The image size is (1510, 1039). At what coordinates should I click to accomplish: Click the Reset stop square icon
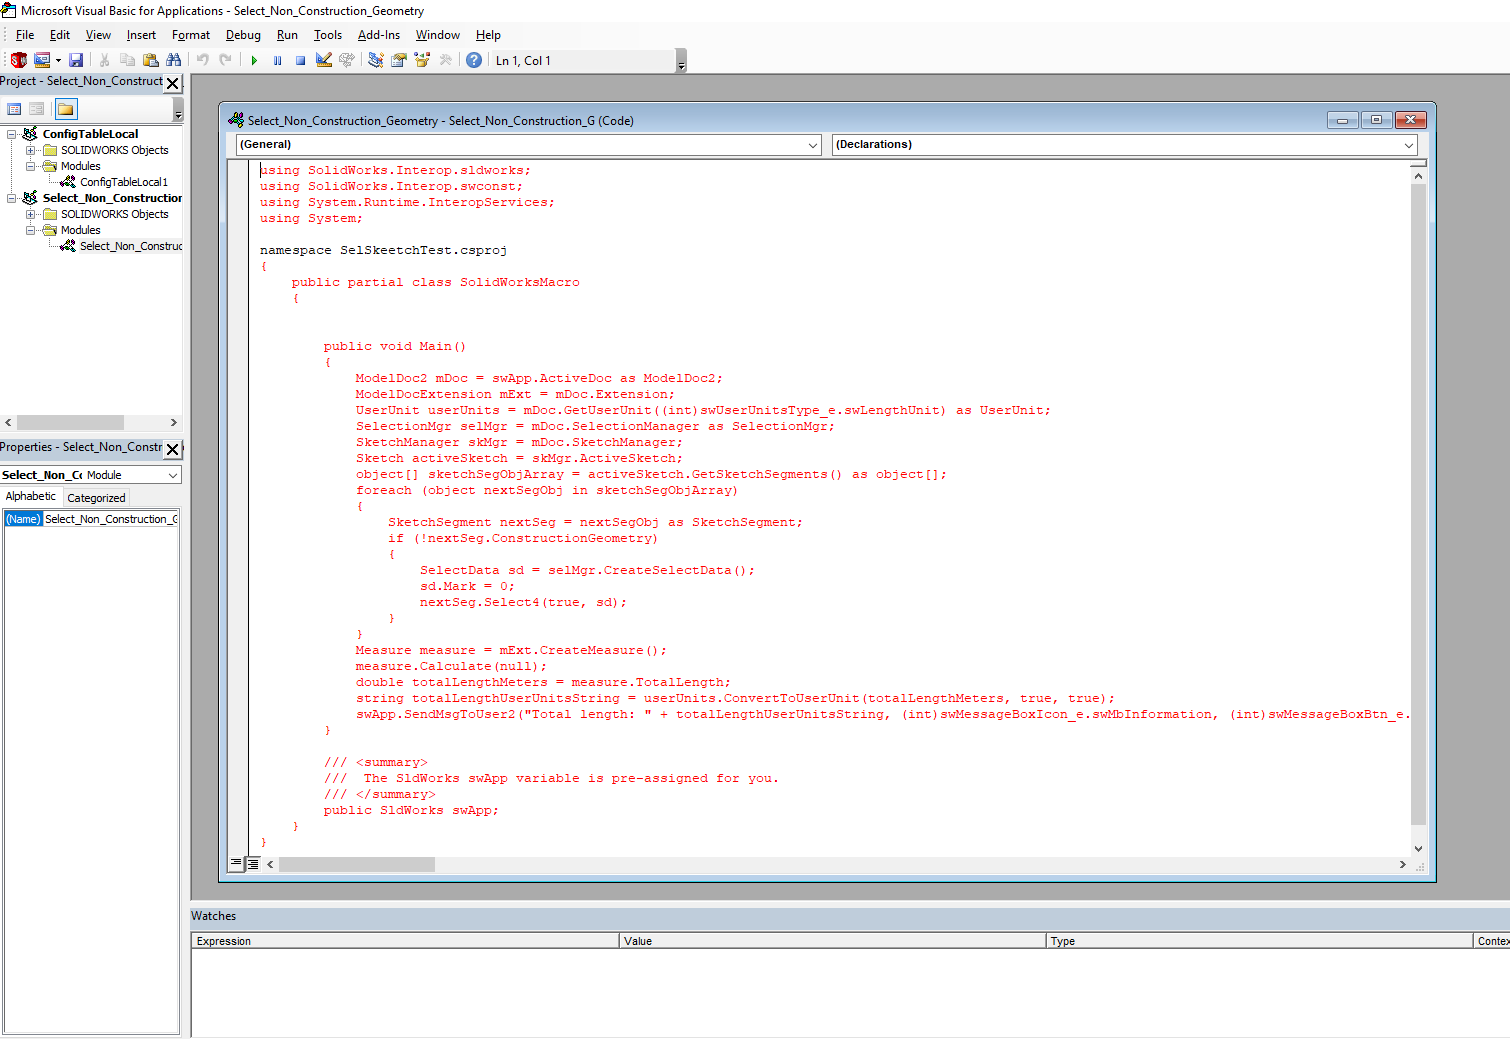[300, 60]
